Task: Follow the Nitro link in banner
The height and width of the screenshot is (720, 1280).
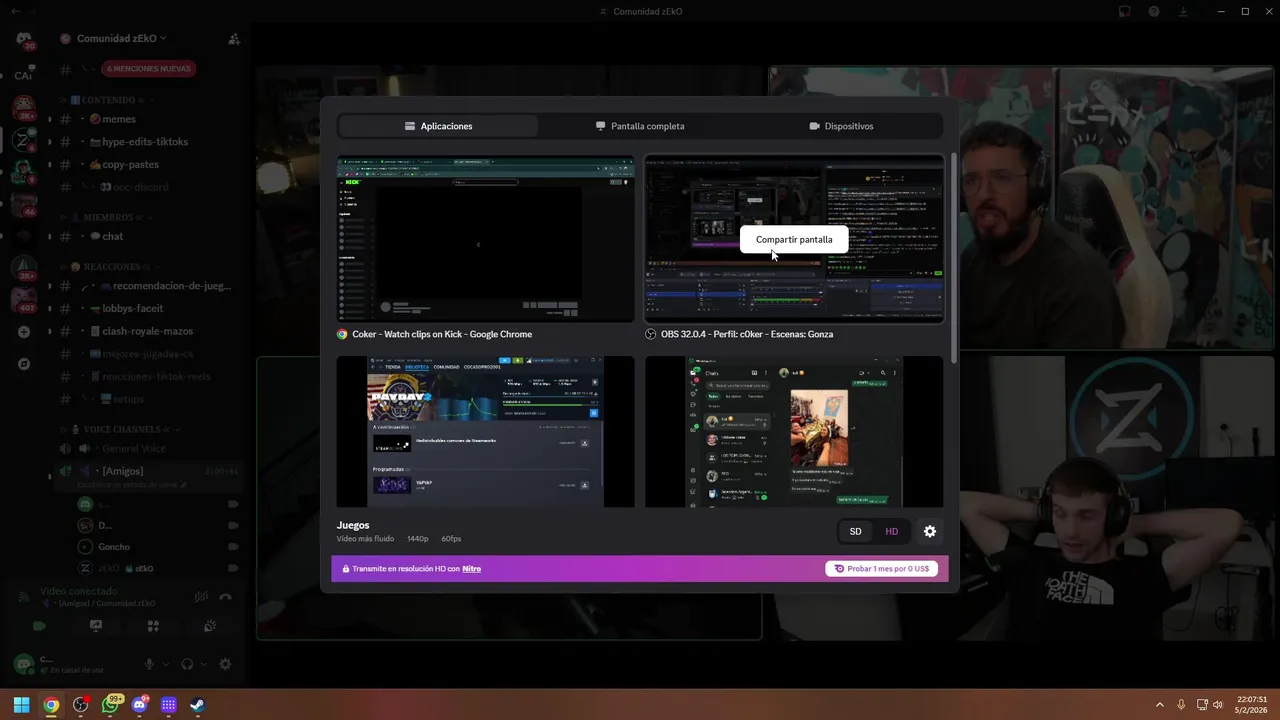Action: (x=471, y=569)
